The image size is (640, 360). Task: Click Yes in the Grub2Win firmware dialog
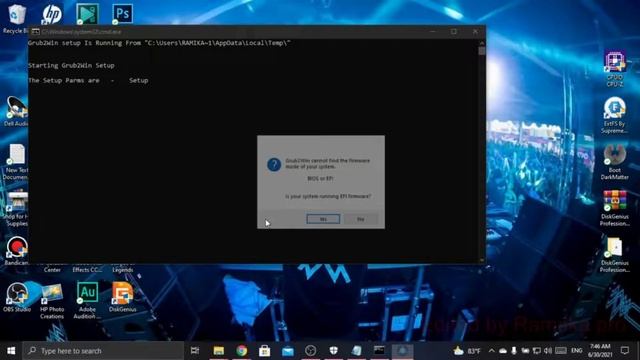point(323,219)
